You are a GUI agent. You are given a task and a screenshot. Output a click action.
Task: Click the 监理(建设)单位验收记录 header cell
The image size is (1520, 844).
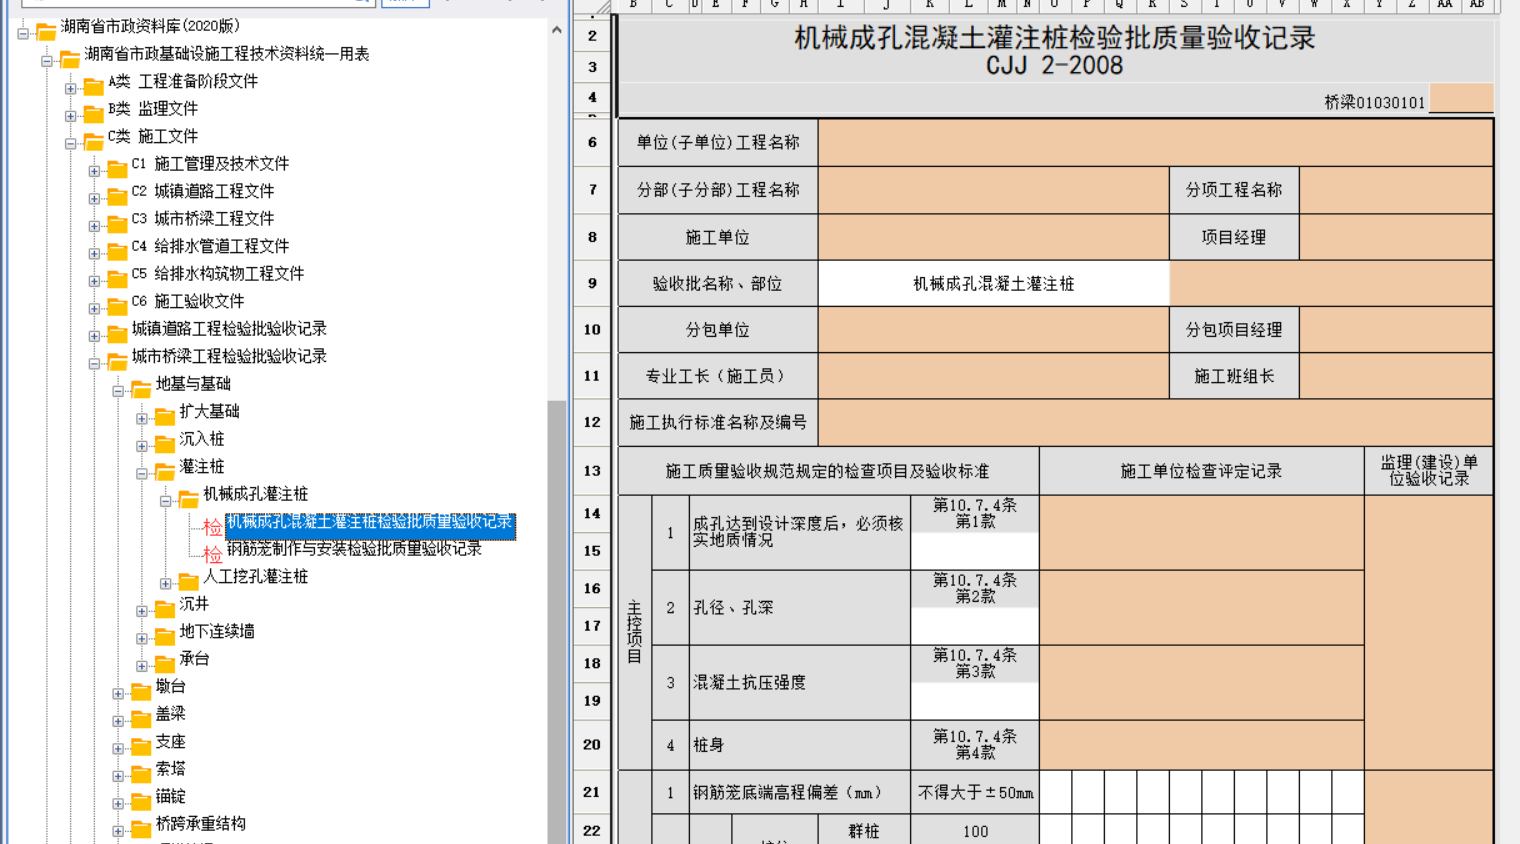click(x=1429, y=470)
